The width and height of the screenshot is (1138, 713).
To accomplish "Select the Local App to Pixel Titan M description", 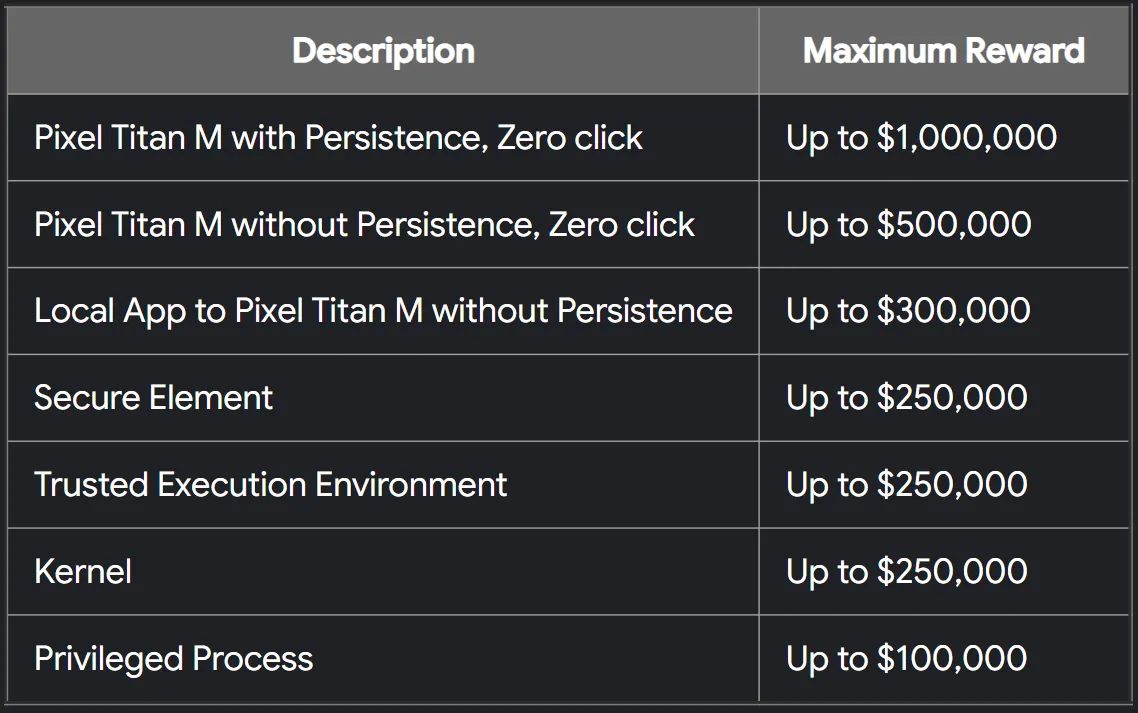I will coord(383,311).
